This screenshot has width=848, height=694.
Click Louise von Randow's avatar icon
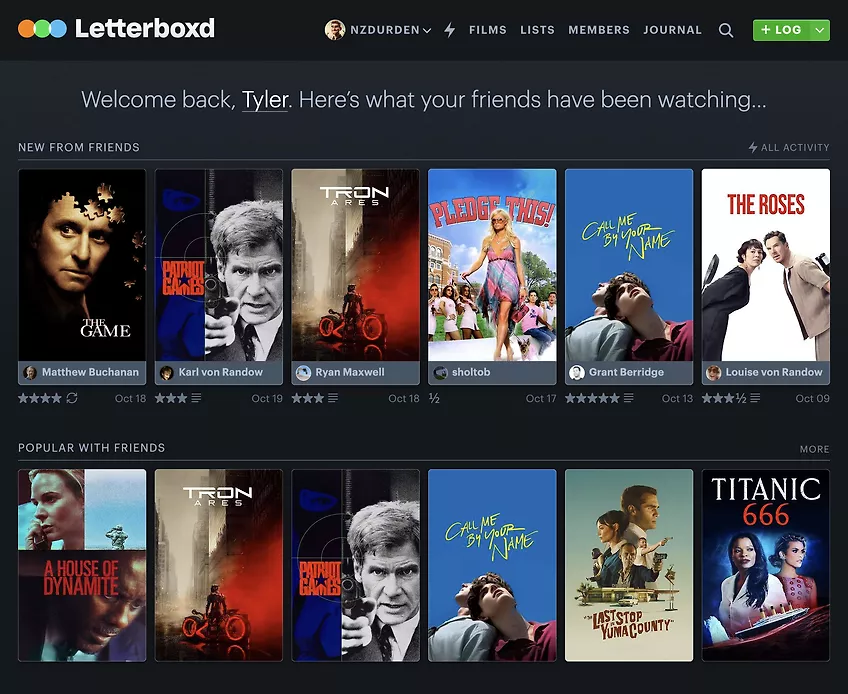[713, 372]
